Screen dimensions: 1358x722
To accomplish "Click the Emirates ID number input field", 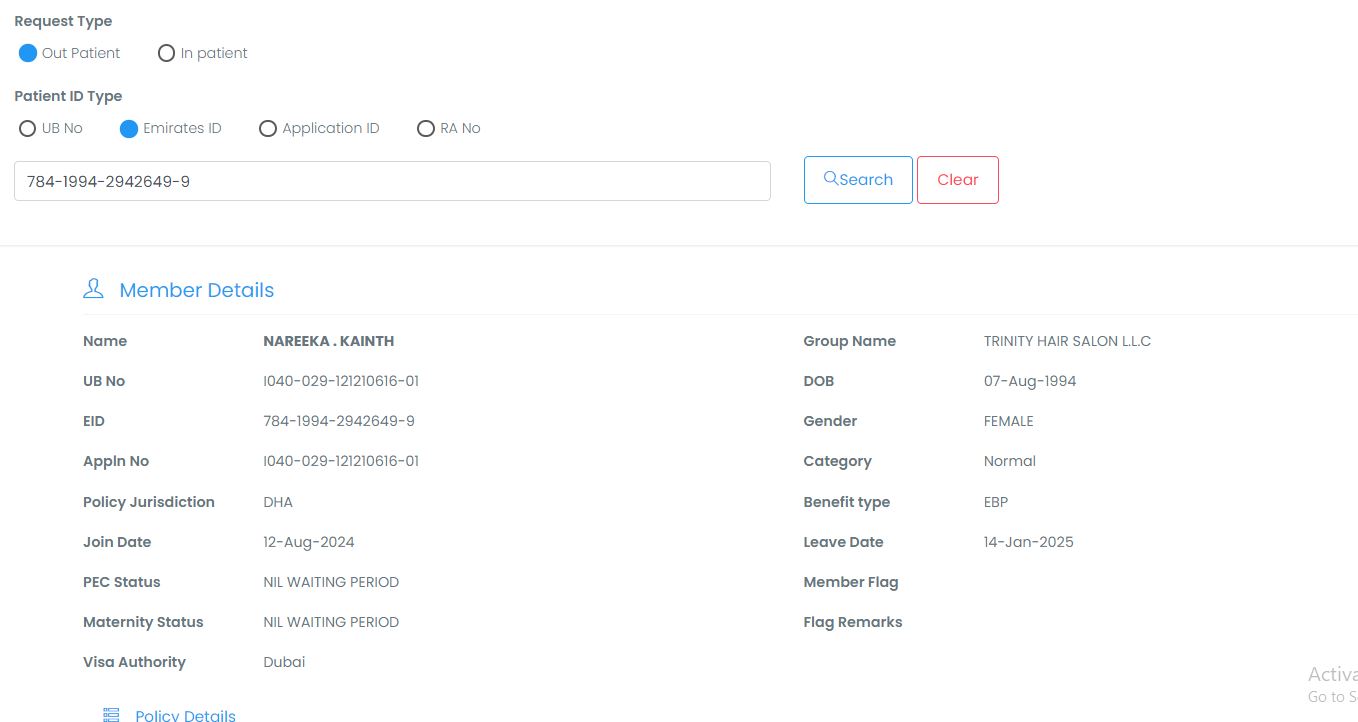I will point(392,181).
